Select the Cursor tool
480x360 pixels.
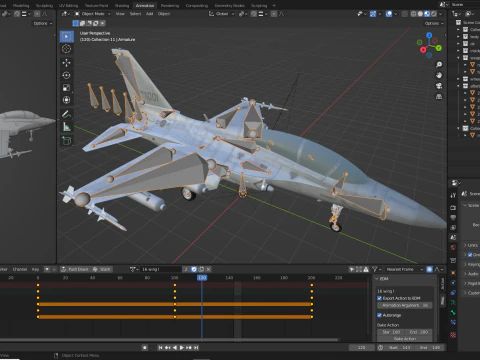[x=67, y=49]
